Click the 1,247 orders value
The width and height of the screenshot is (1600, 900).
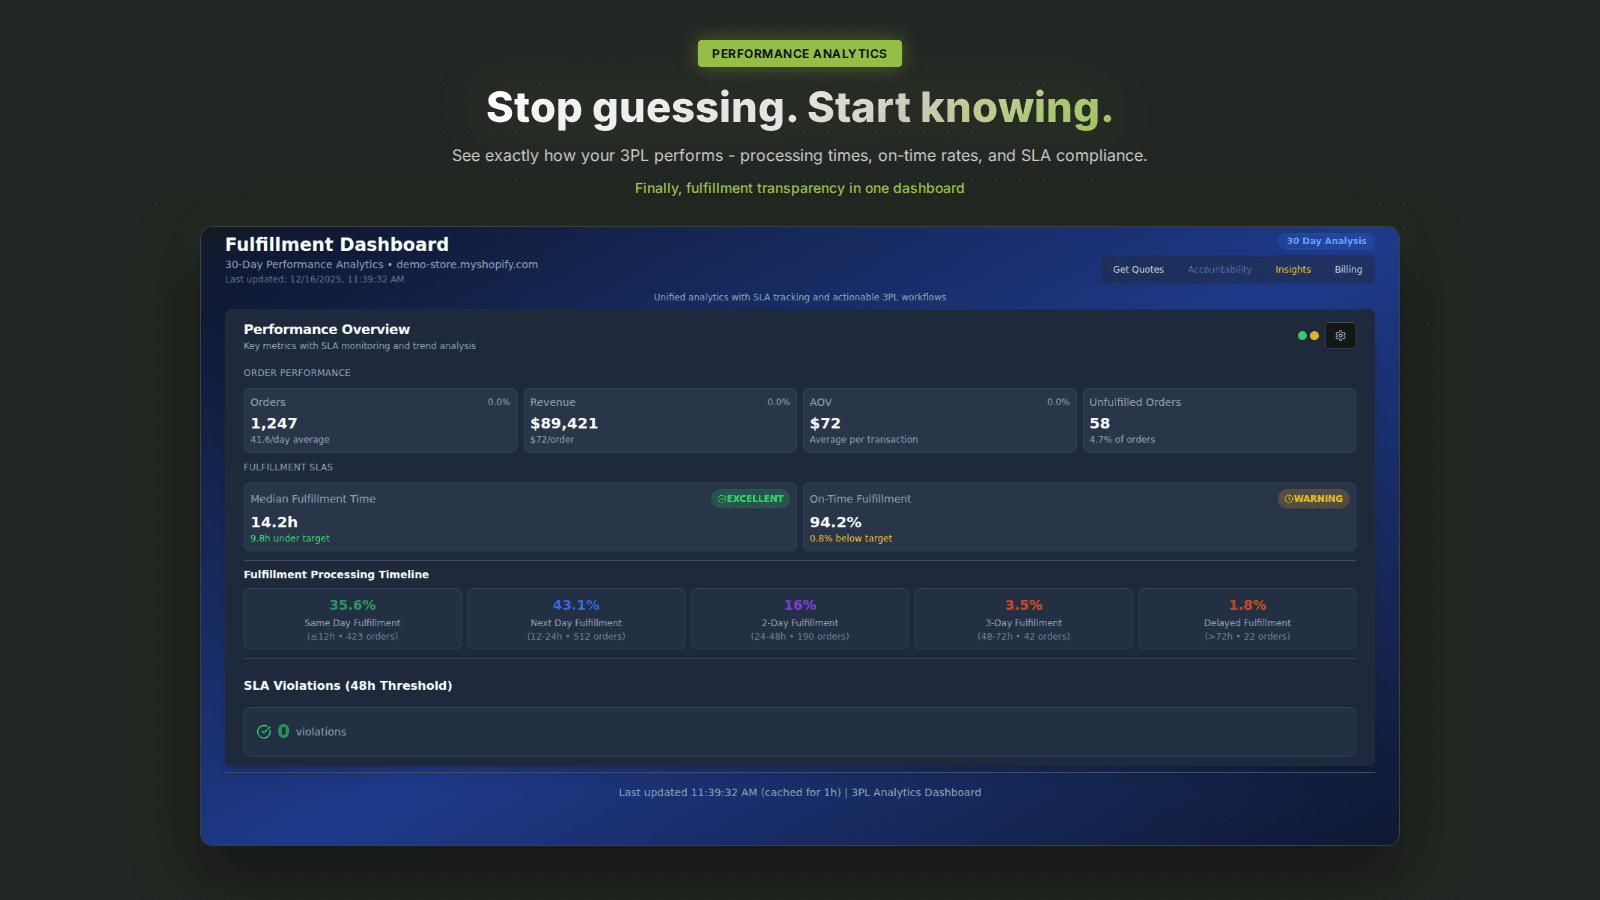[x=274, y=423]
